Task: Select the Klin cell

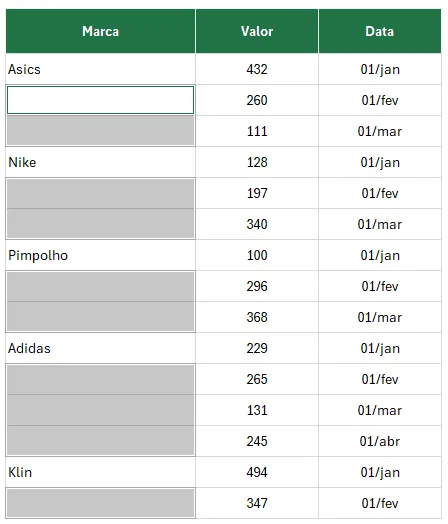Action: pyautogui.click(x=101, y=472)
